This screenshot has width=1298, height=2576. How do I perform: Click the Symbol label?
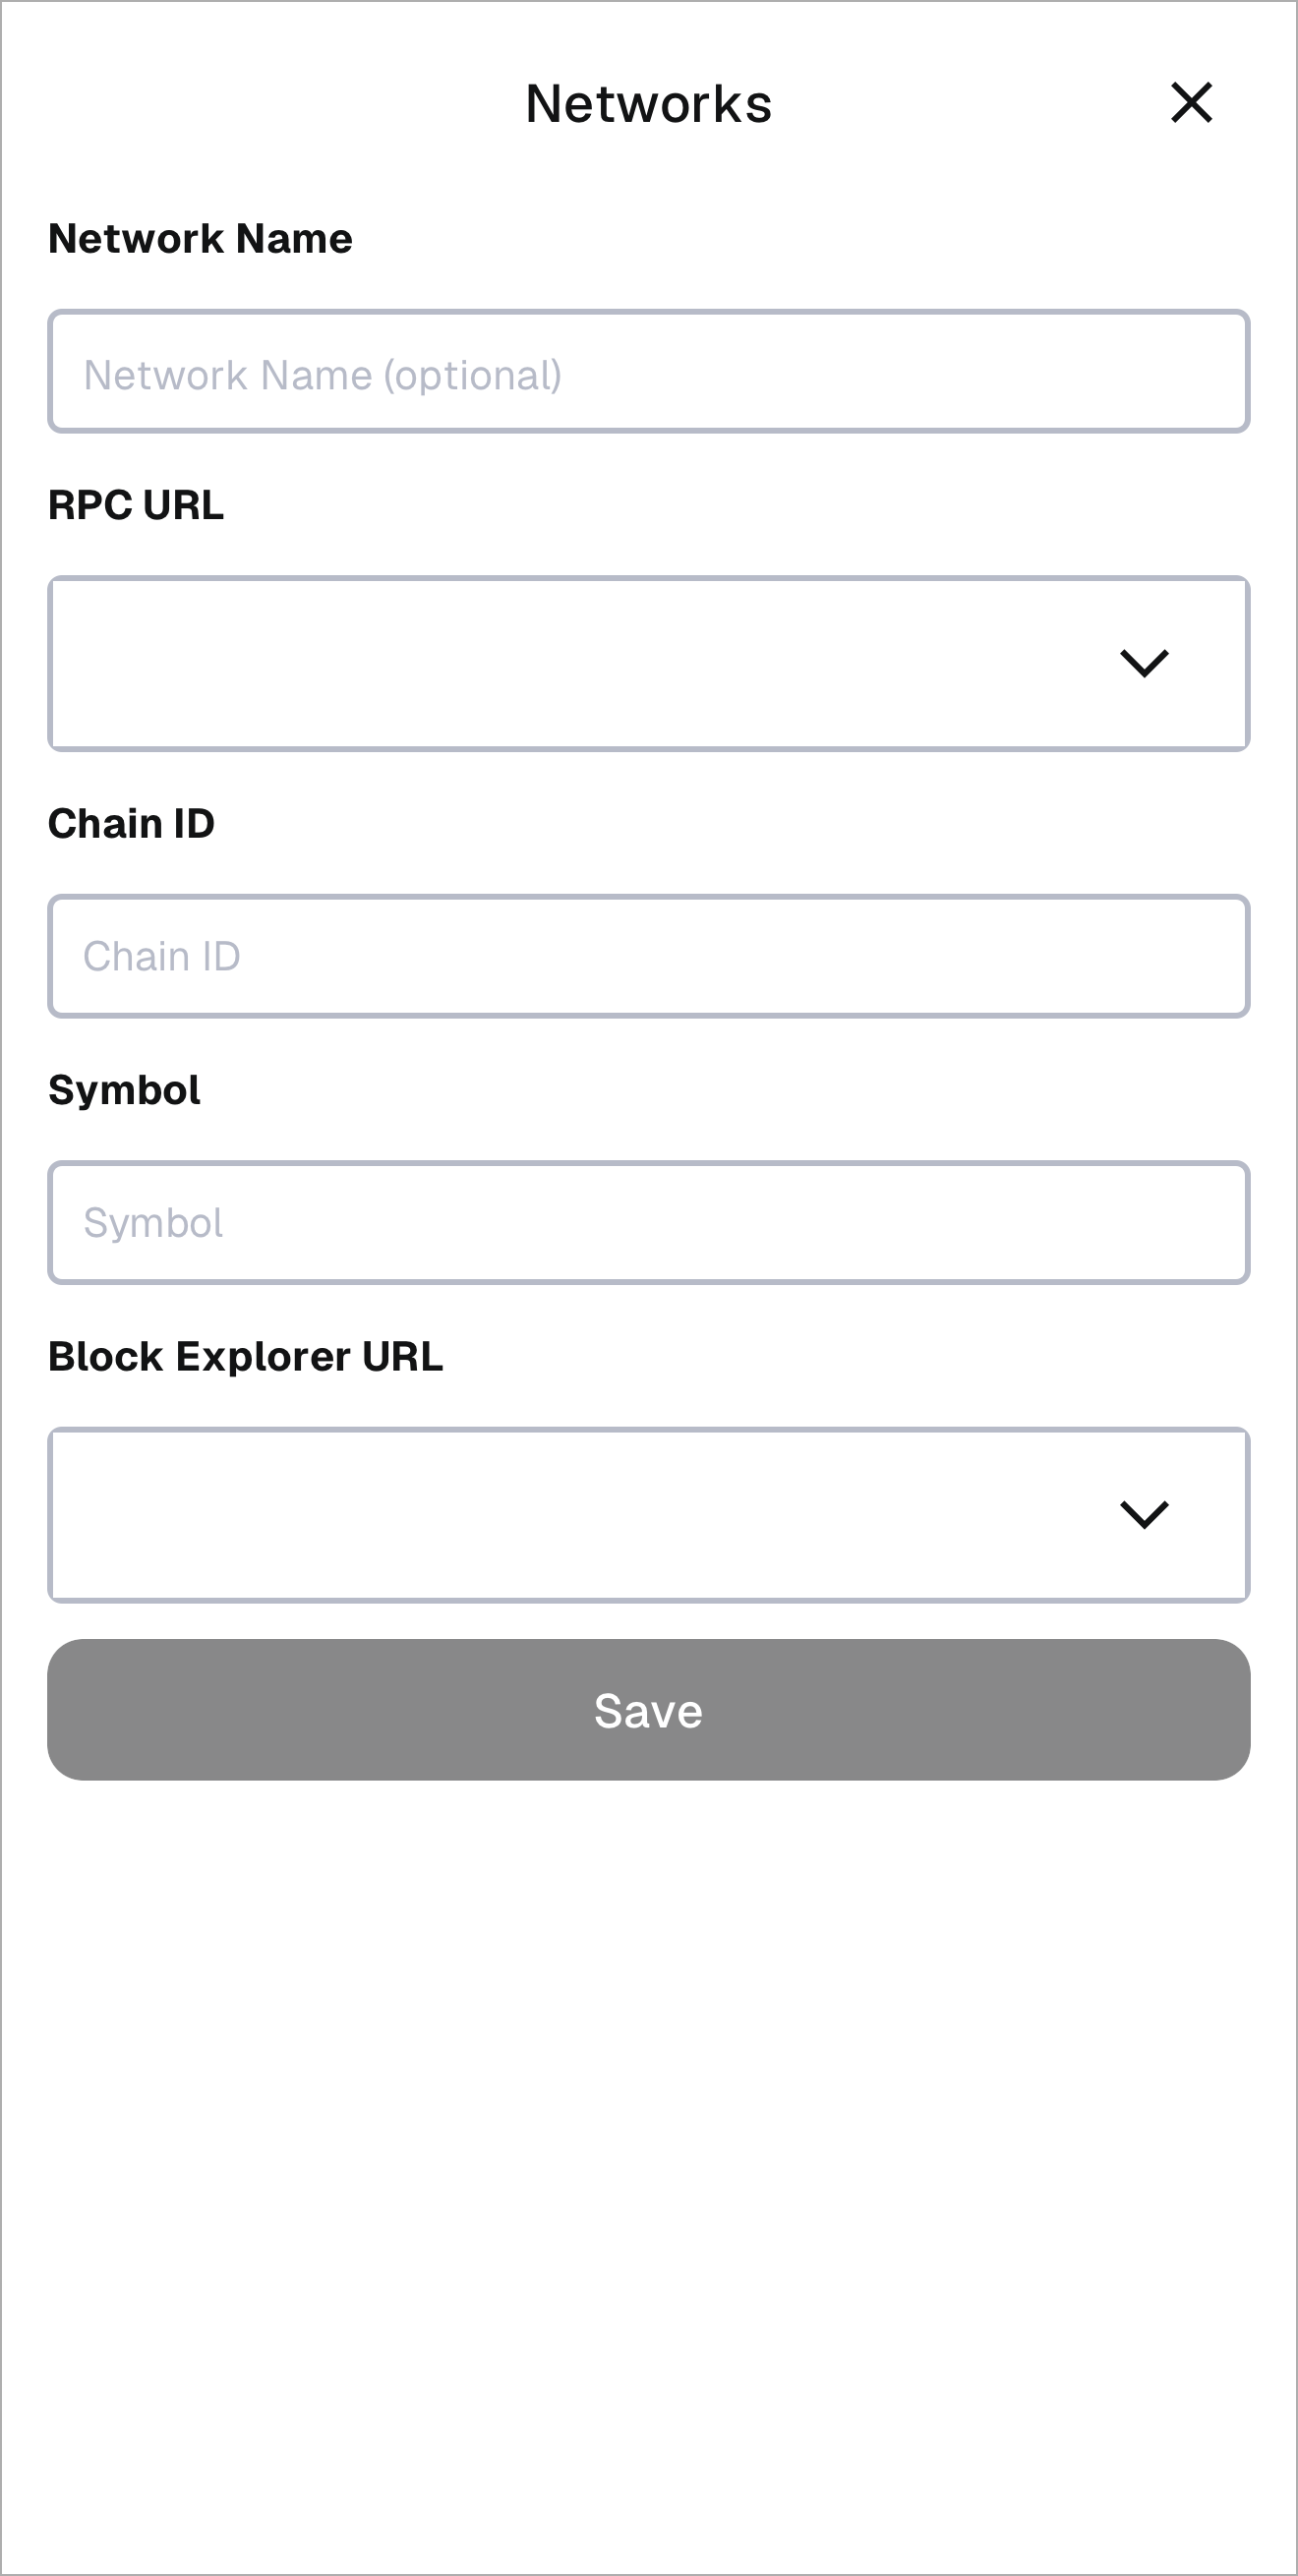(124, 1089)
